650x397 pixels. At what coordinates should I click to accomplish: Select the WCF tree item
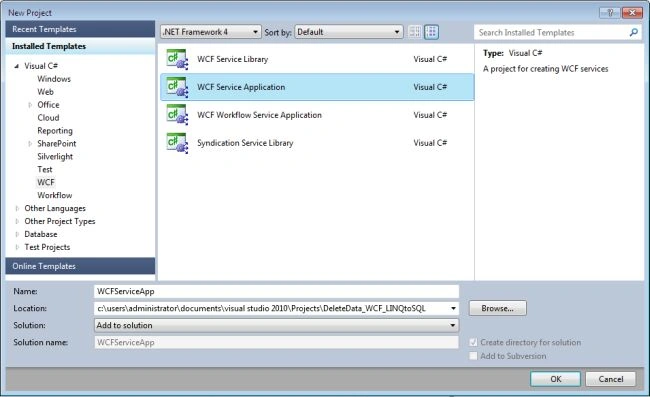click(46, 182)
